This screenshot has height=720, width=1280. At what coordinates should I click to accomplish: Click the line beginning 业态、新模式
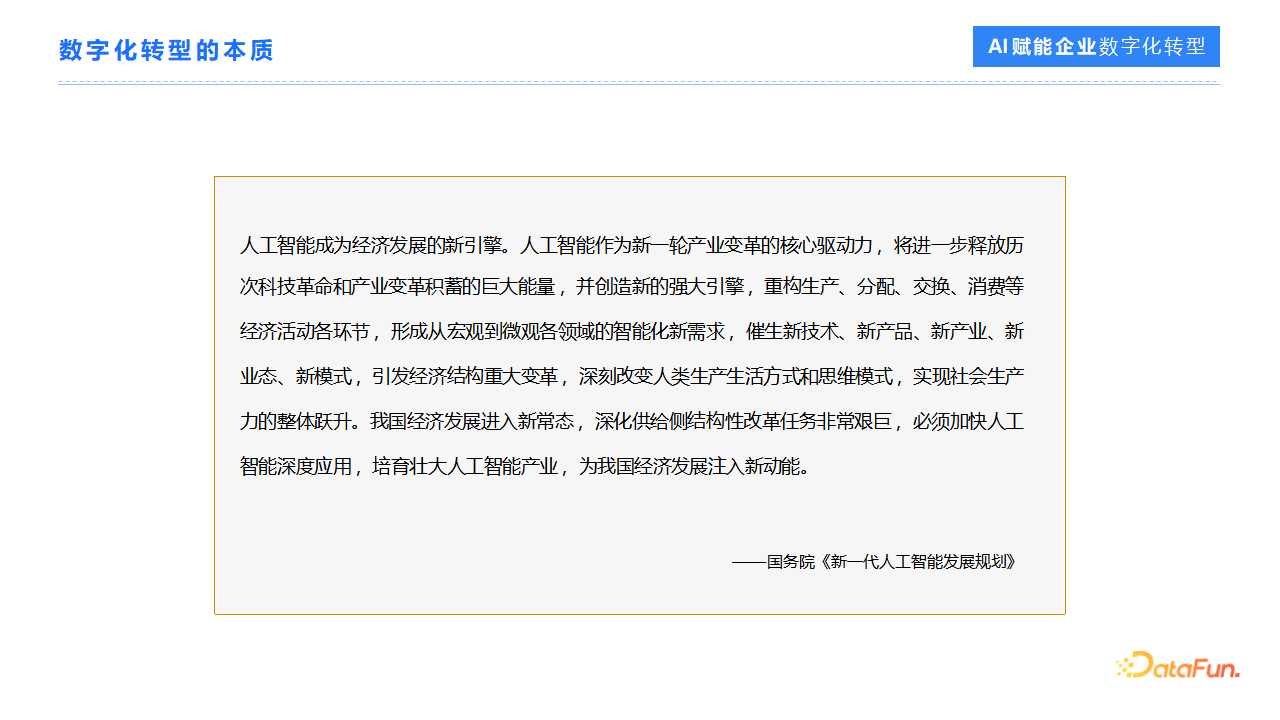632,377
